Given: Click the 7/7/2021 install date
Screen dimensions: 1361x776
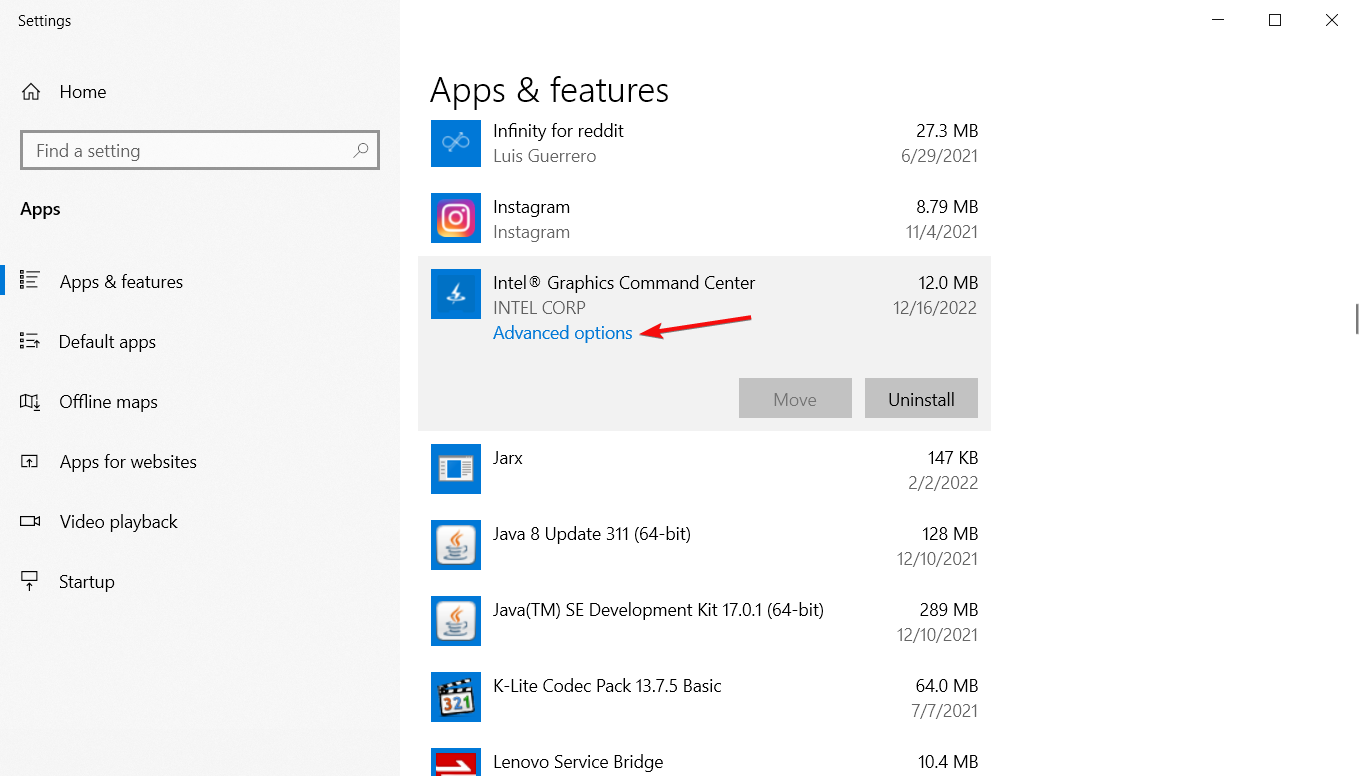Looking at the screenshot, I should (945, 711).
